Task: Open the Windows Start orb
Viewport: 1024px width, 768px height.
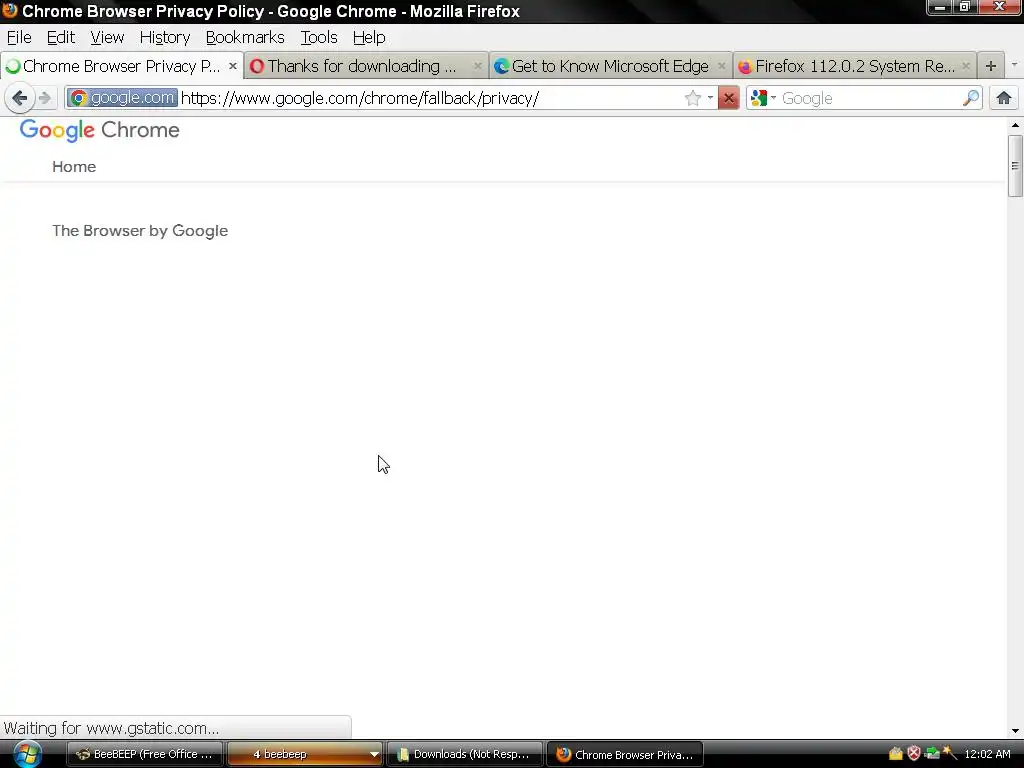Action: (x=27, y=754)
